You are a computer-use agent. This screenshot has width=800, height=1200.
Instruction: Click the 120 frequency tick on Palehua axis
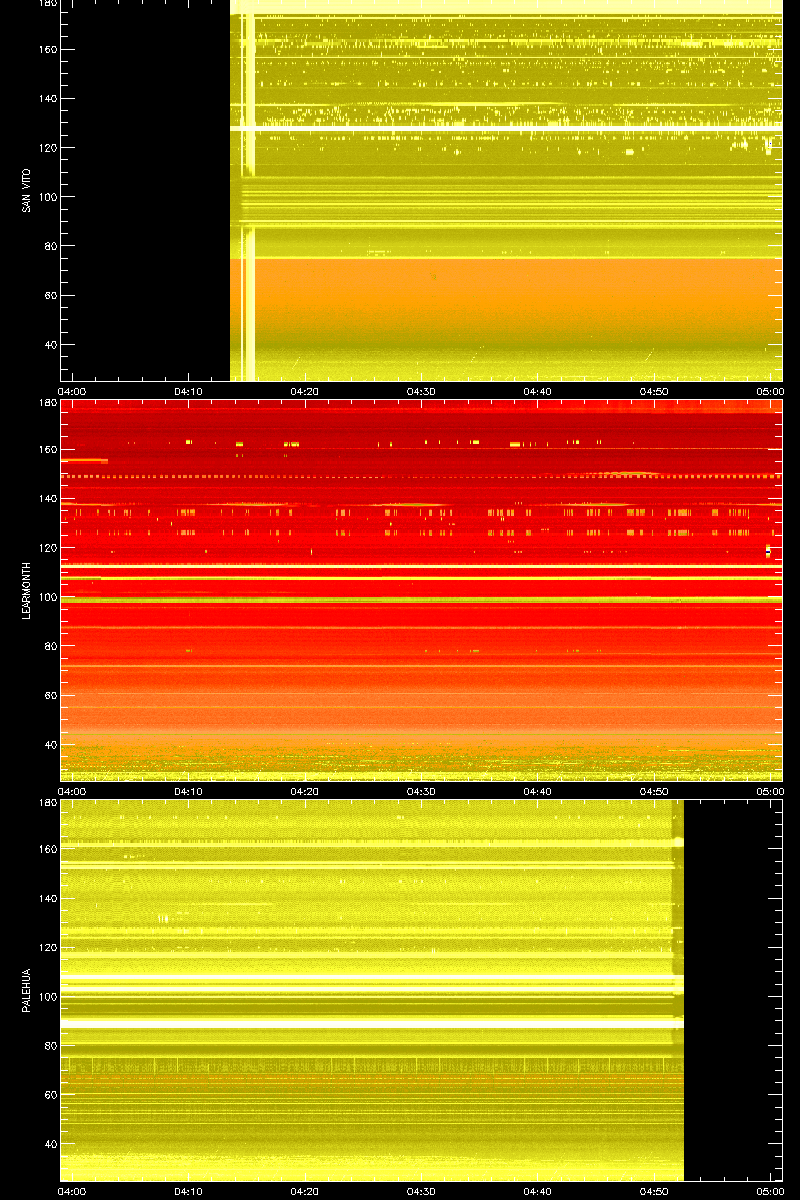coord(47,947)
